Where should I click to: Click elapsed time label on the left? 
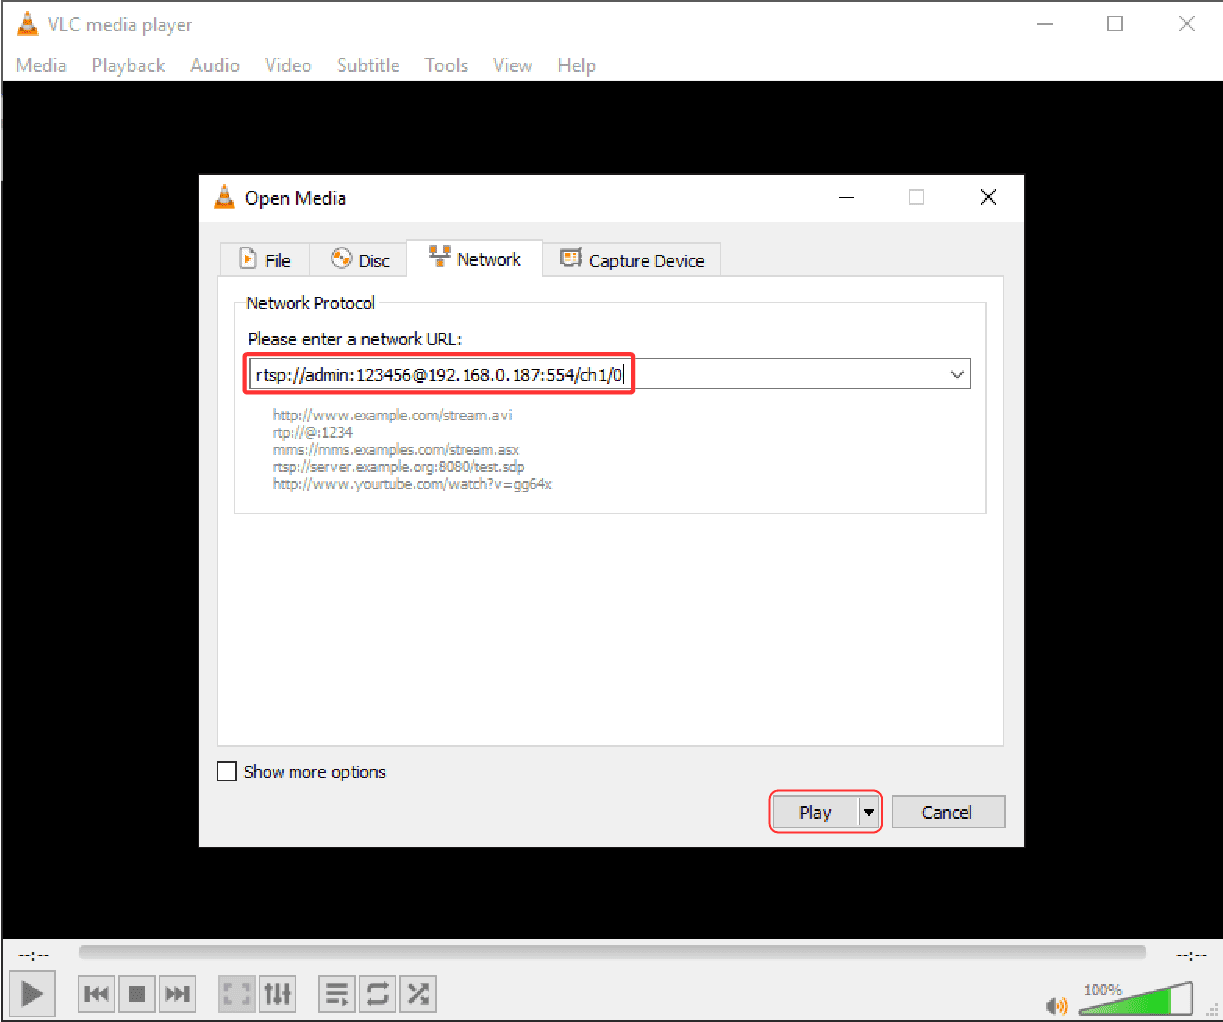[33, 955]
